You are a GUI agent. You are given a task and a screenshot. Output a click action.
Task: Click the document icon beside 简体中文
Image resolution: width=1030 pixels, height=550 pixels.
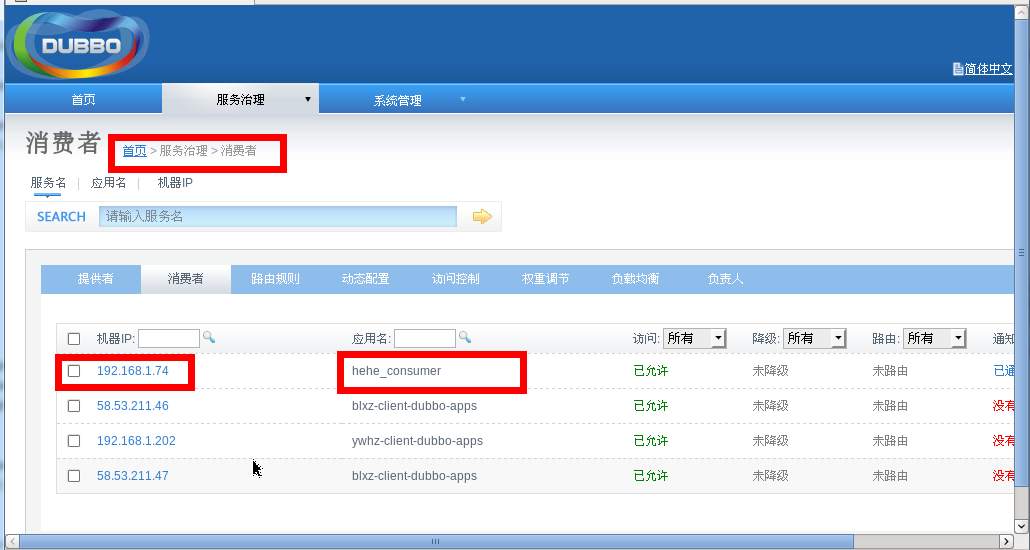tap(958, 68)
